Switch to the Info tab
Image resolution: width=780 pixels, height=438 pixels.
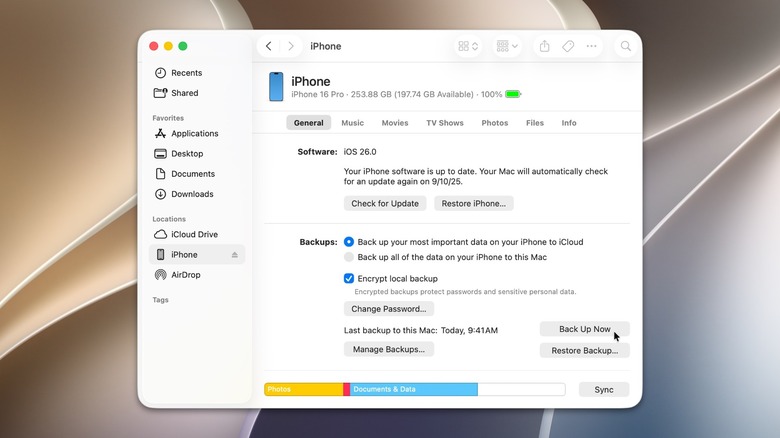pos(569,123)
